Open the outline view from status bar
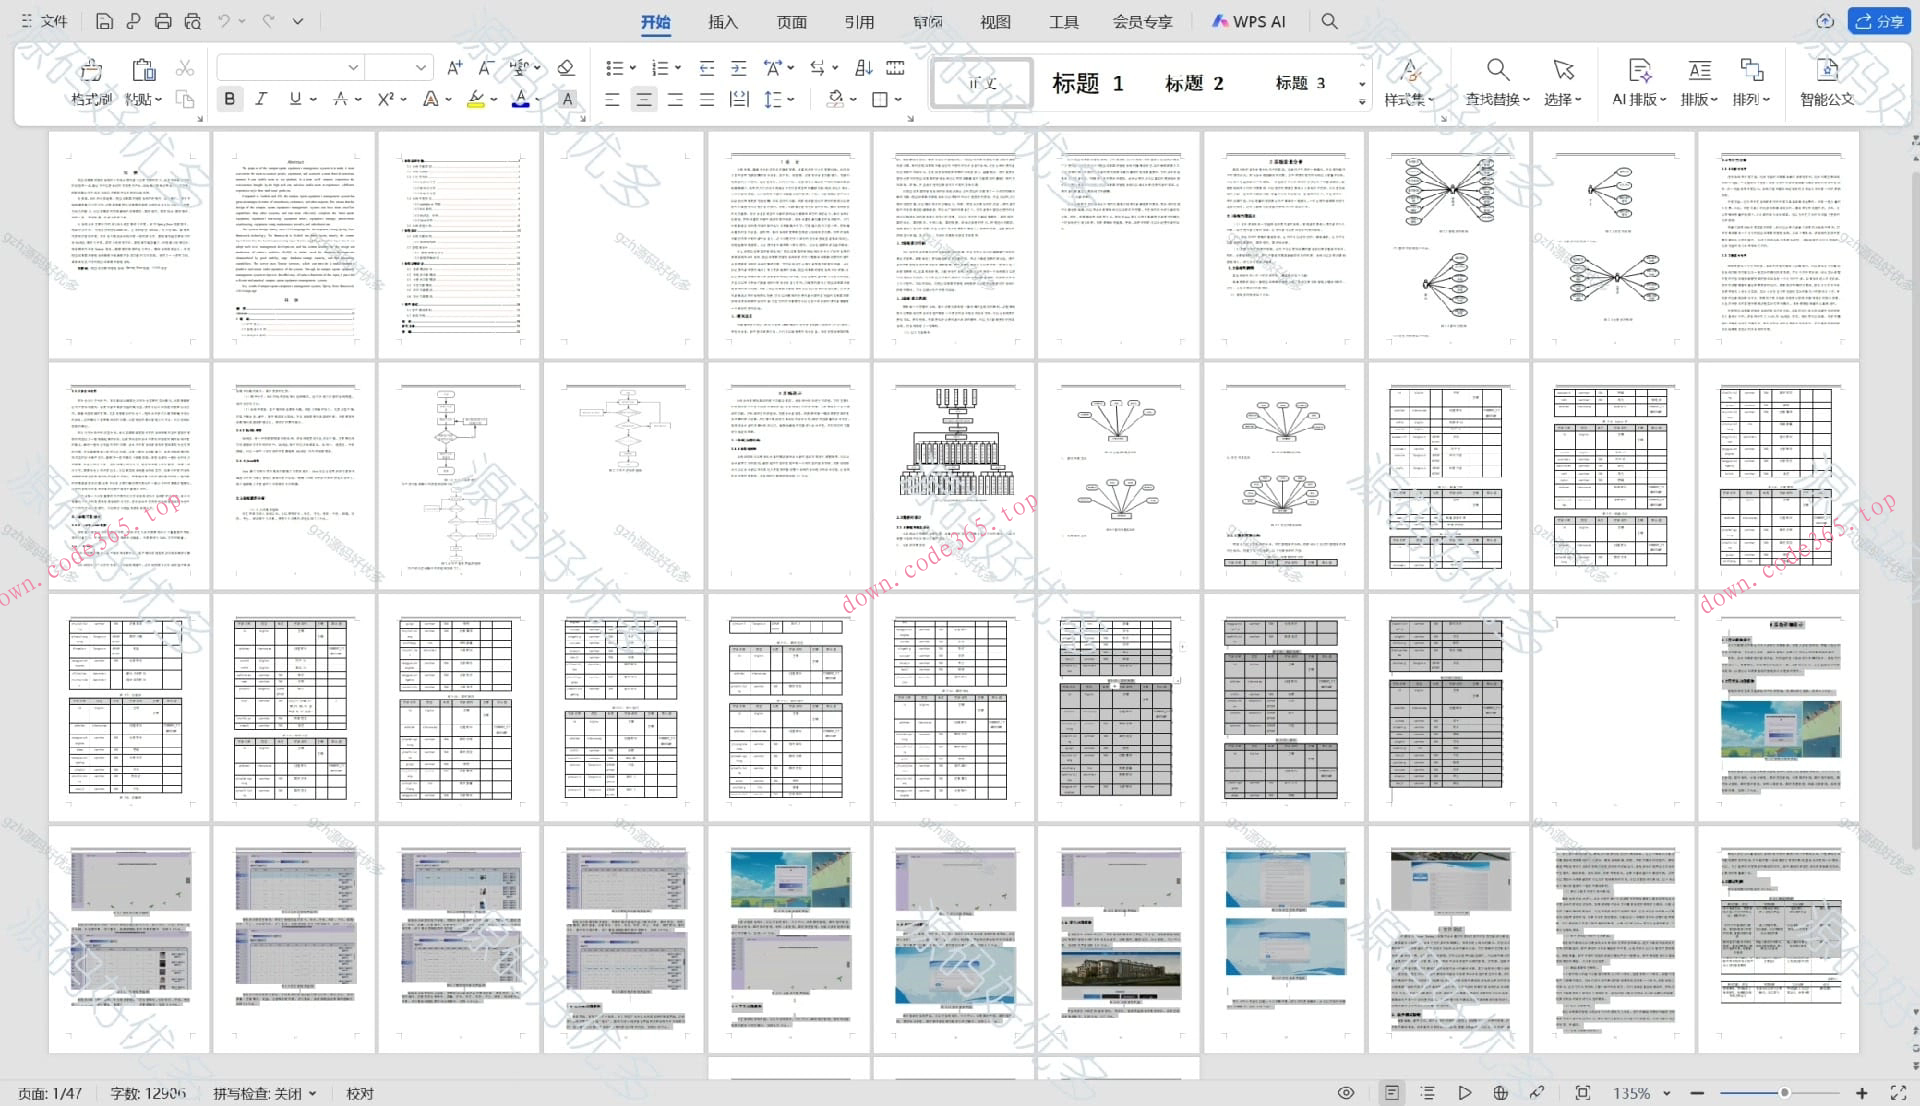 coord(1428,1093)
